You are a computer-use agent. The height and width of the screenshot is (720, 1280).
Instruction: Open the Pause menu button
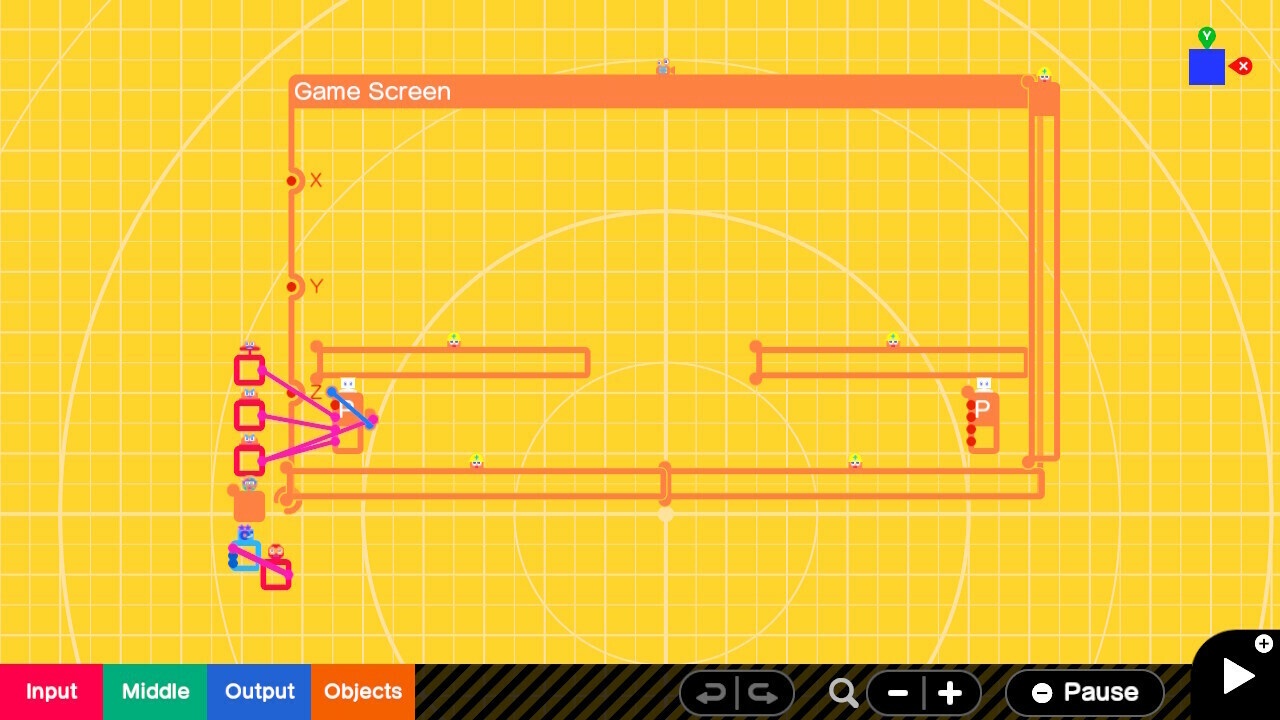[x=1085, y=692]
